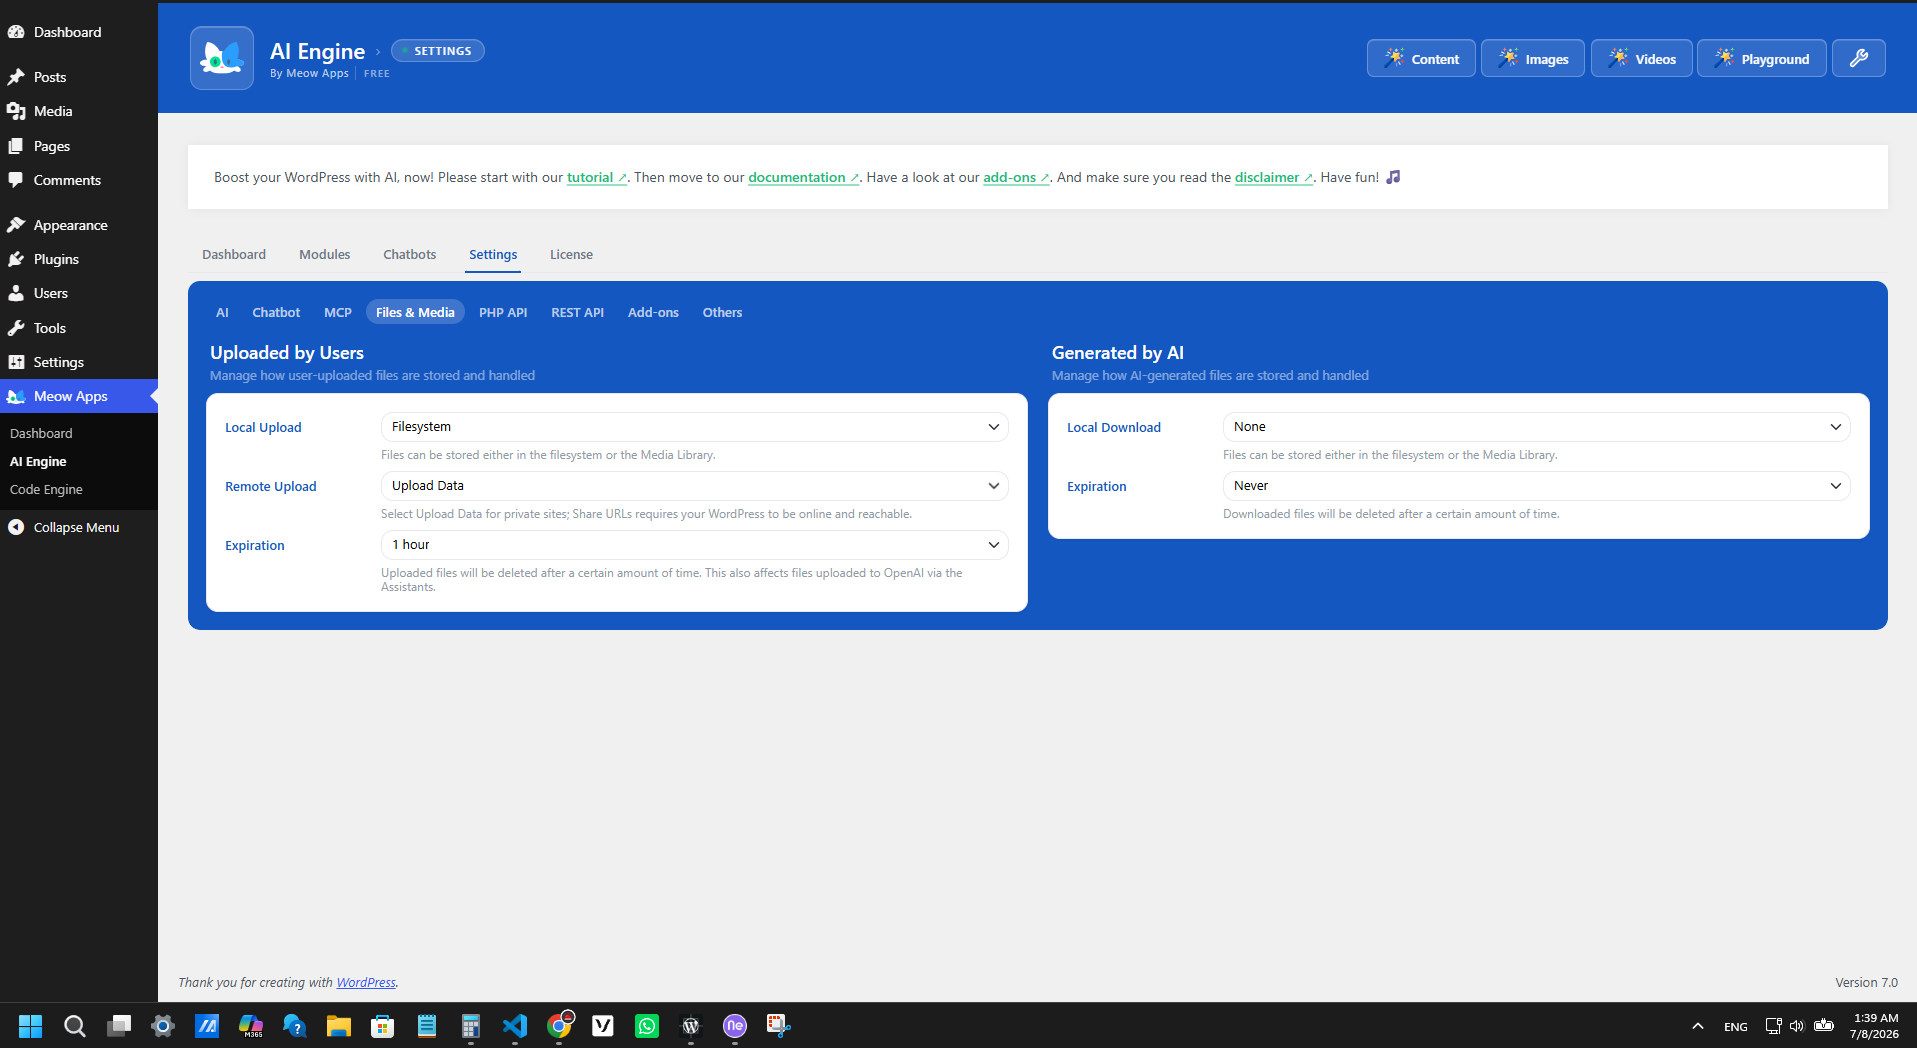Expand the Generated by AI Expiration dropdown
This screenshot has width=1917, height=1048.
pyautogui.click(x=1537, y=486)
